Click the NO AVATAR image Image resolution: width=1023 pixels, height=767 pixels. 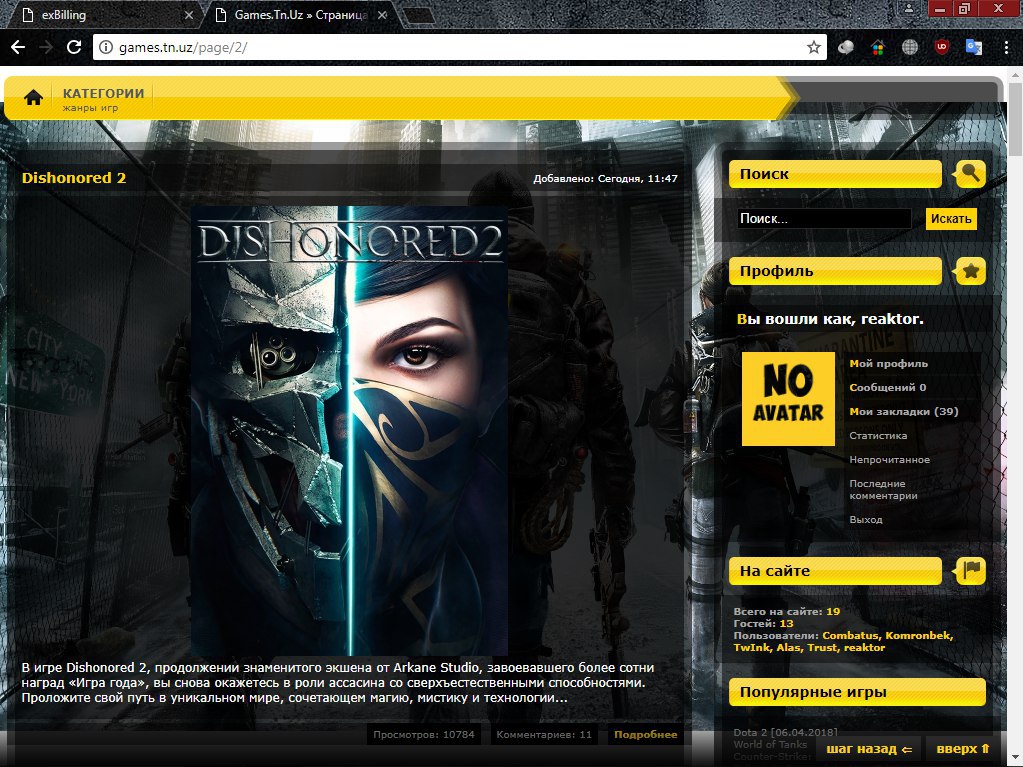(788, 399)
